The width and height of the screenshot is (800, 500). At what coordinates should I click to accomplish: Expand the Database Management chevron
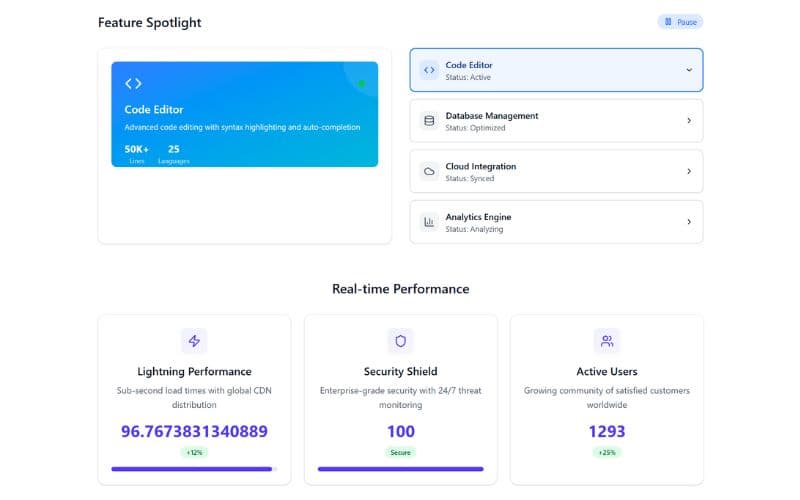pos(688,121)
